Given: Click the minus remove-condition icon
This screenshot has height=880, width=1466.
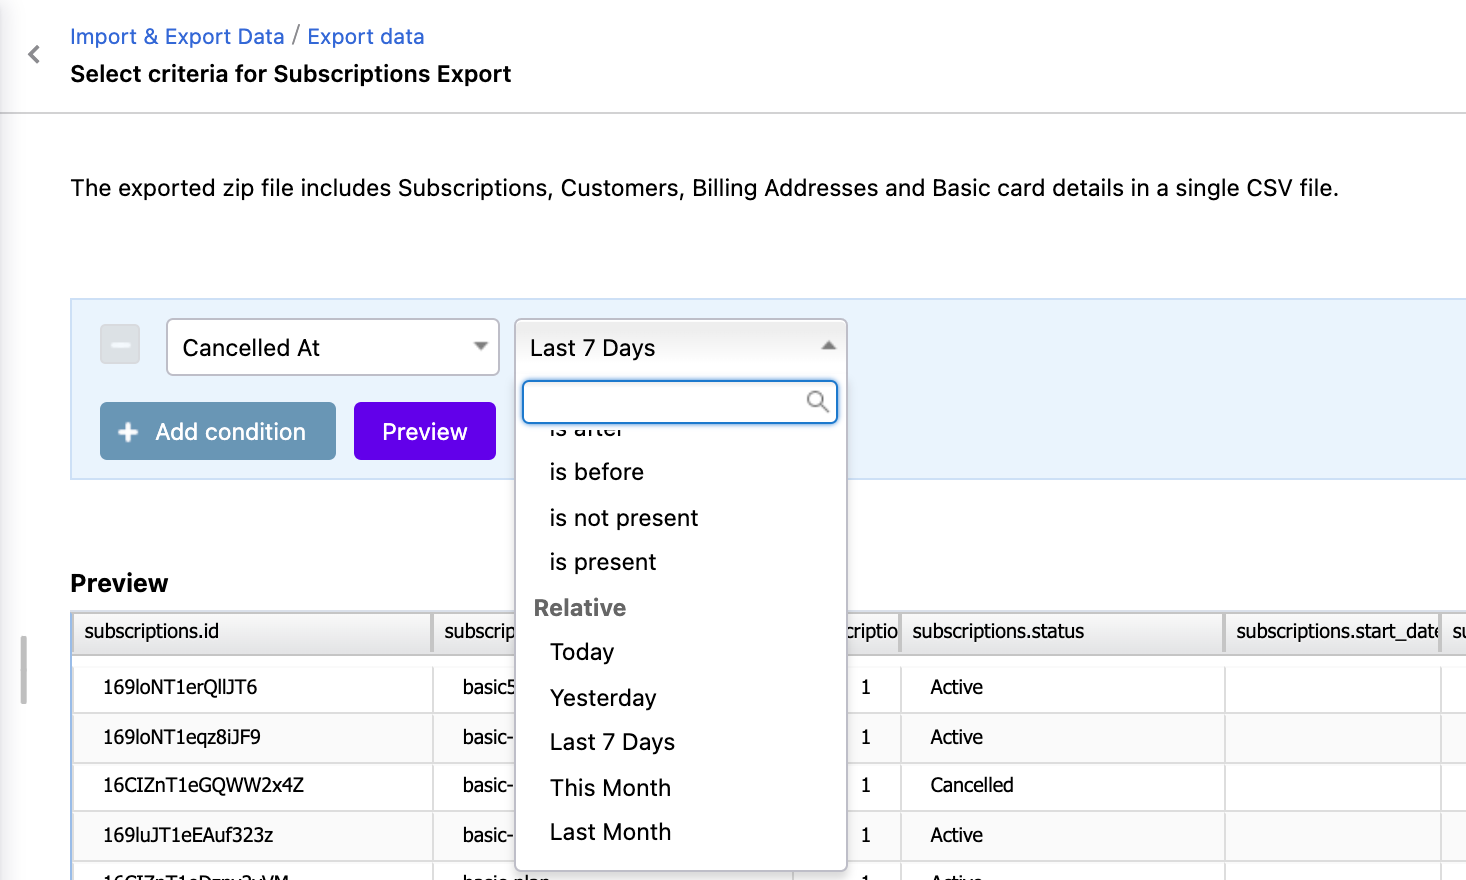Looking at the screenshot, I should 120,345.
